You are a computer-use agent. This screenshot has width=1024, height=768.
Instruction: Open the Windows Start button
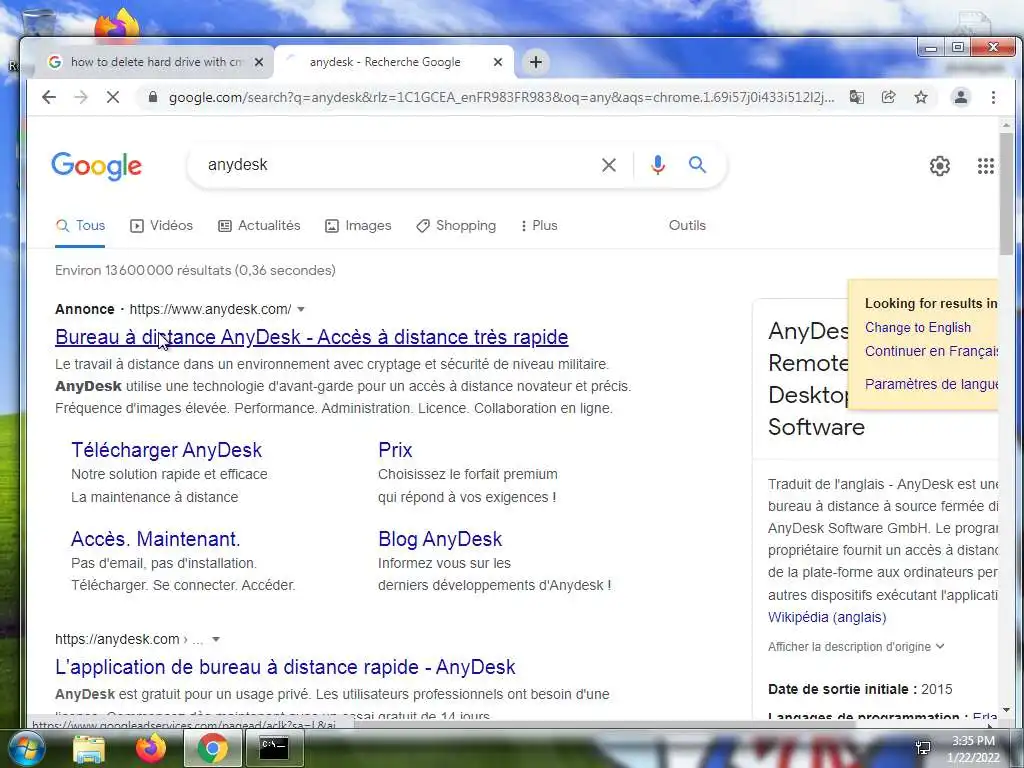[25, 748]
